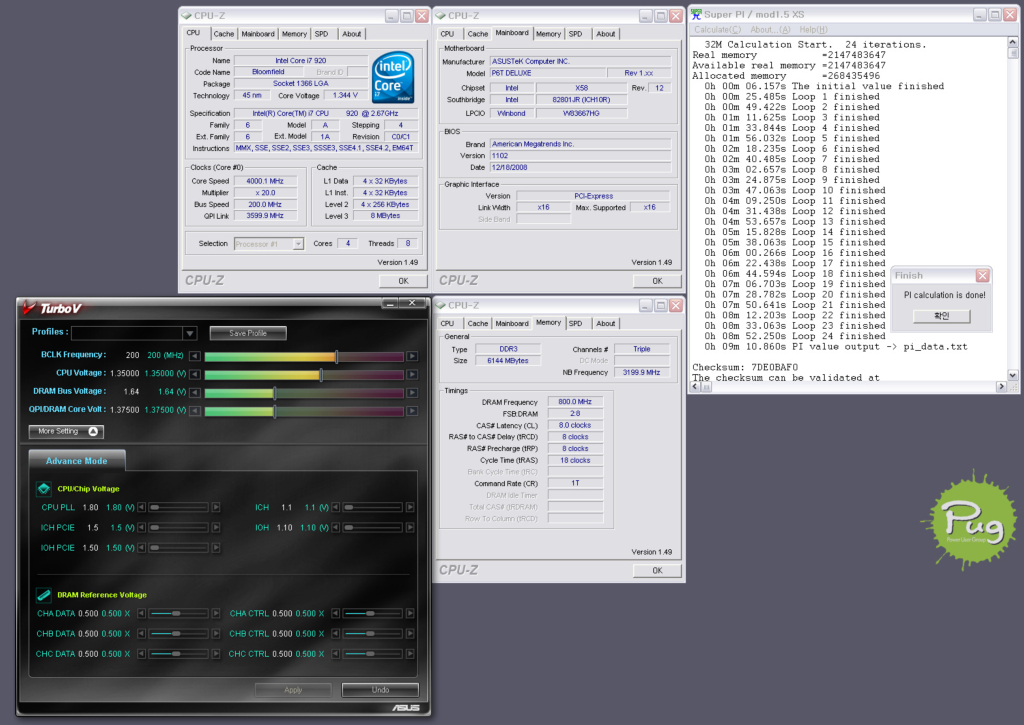Screen dimensions: 1024x725
Task: Decrease CHB CTRL reference arrow
Action: (336, 634)
